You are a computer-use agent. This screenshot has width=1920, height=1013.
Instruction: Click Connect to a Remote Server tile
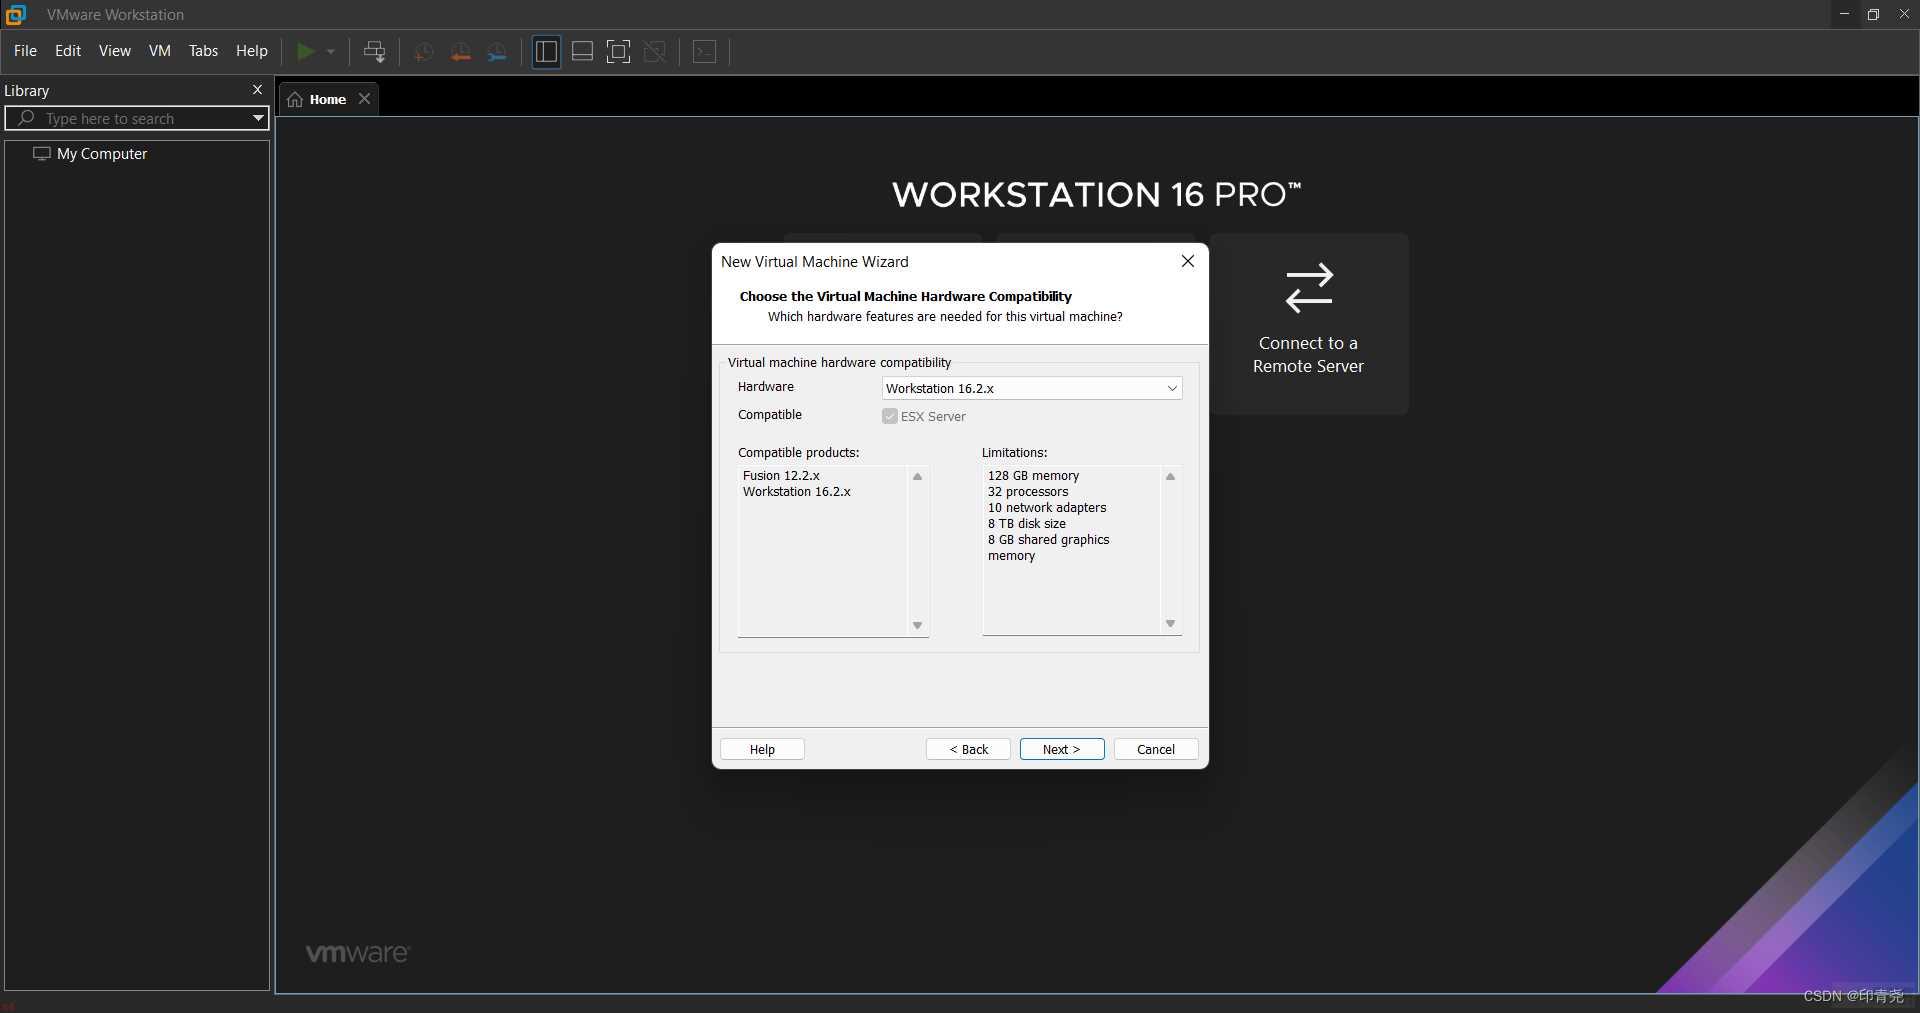[x=1308, y=324]
